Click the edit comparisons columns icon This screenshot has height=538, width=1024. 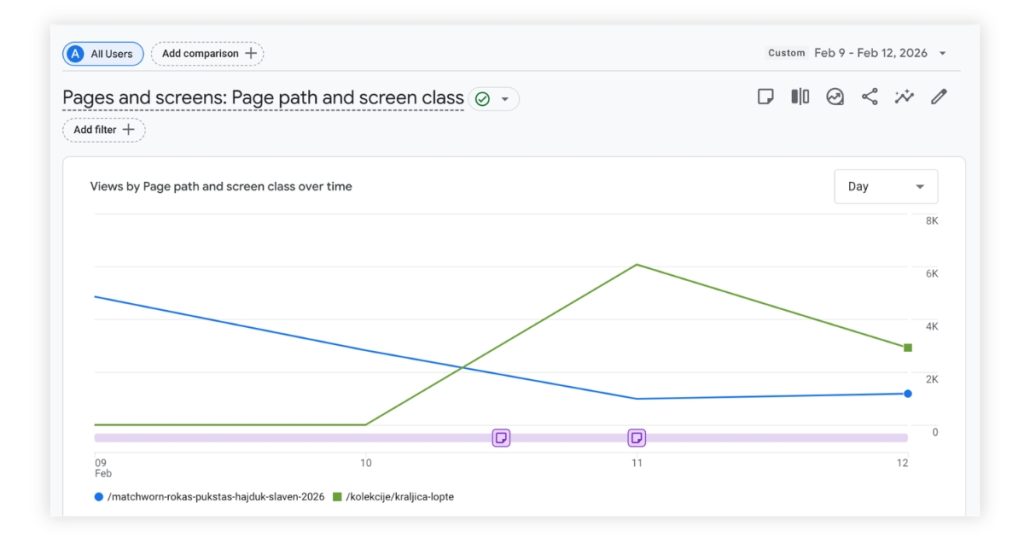pyautogui.click(x=800, y=97)
